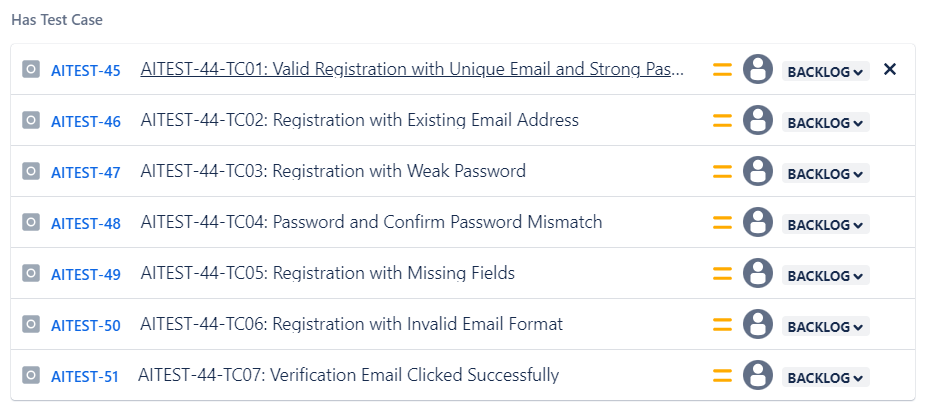Open the AITEST-51 issue key link

pyautogui.click(x=85, y=377)
